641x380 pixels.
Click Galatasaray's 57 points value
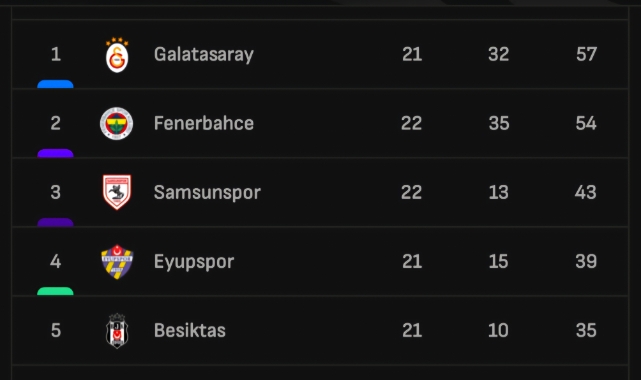click(x=586, y=54)
